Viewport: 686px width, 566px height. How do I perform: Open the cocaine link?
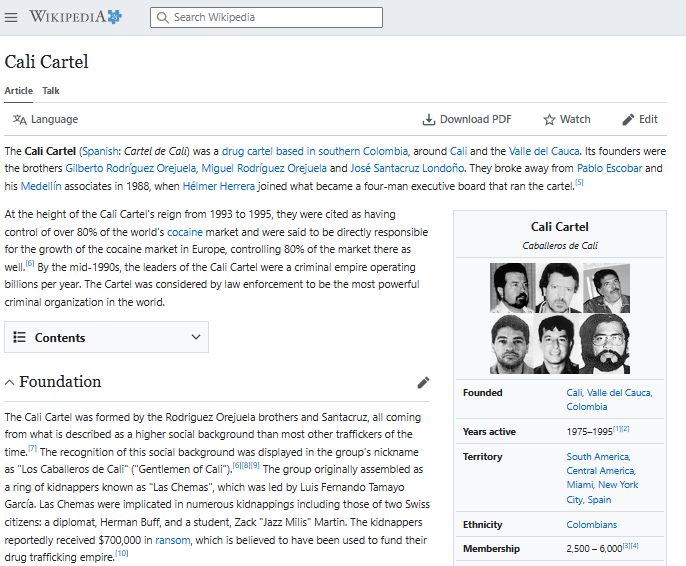[x=185, y=232]
